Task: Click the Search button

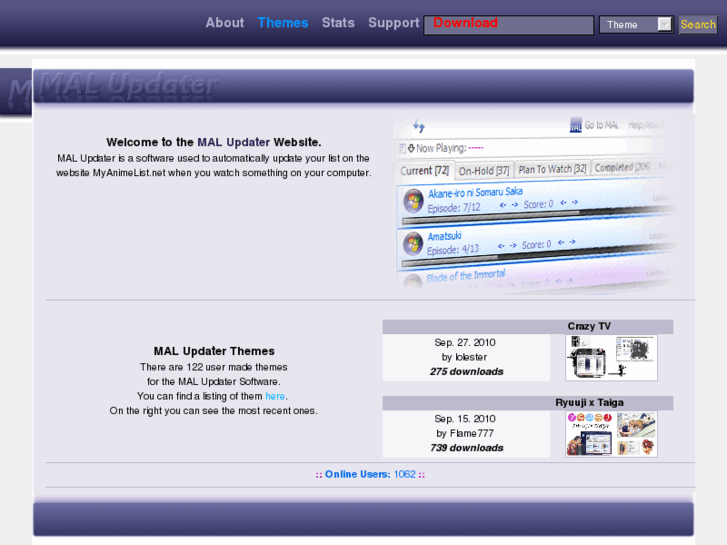Action: point(698,25)
